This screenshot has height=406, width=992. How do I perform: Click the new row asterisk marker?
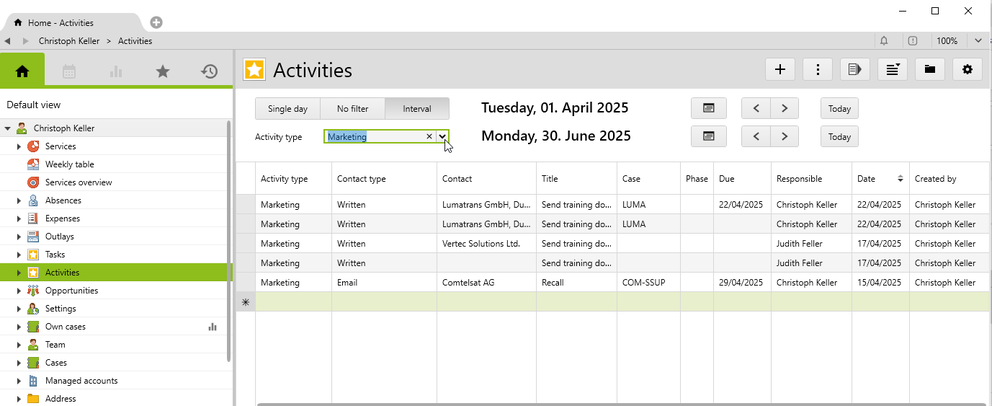[245, 302]
